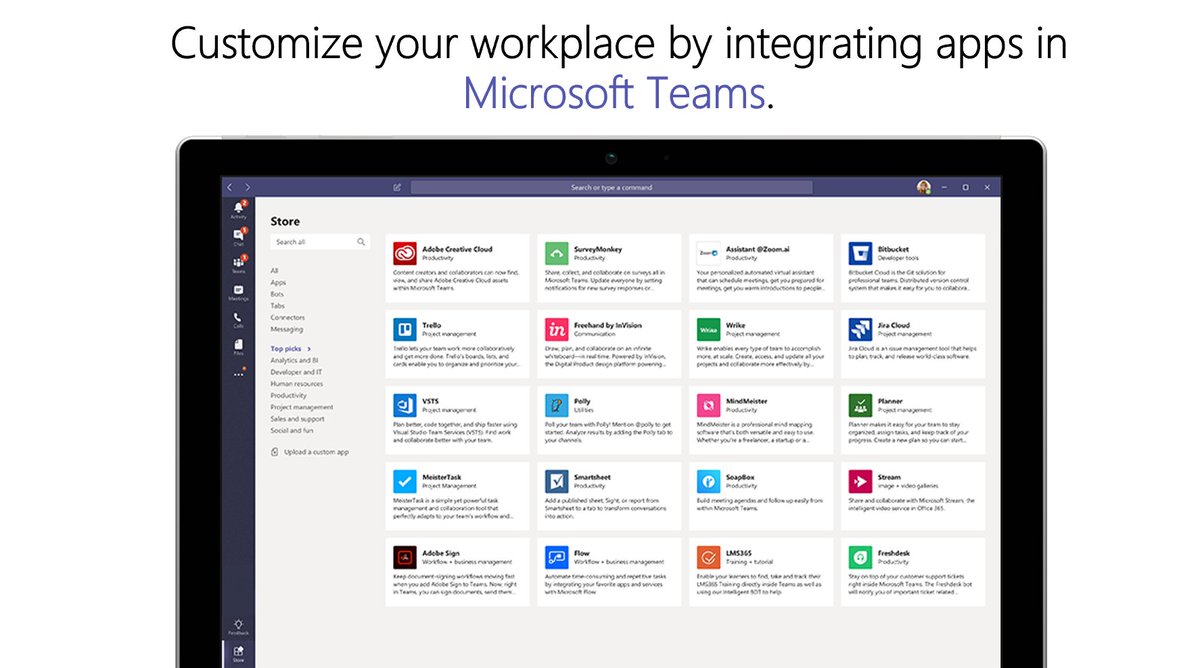Click the Search all input field

click(x=320, y=242)
